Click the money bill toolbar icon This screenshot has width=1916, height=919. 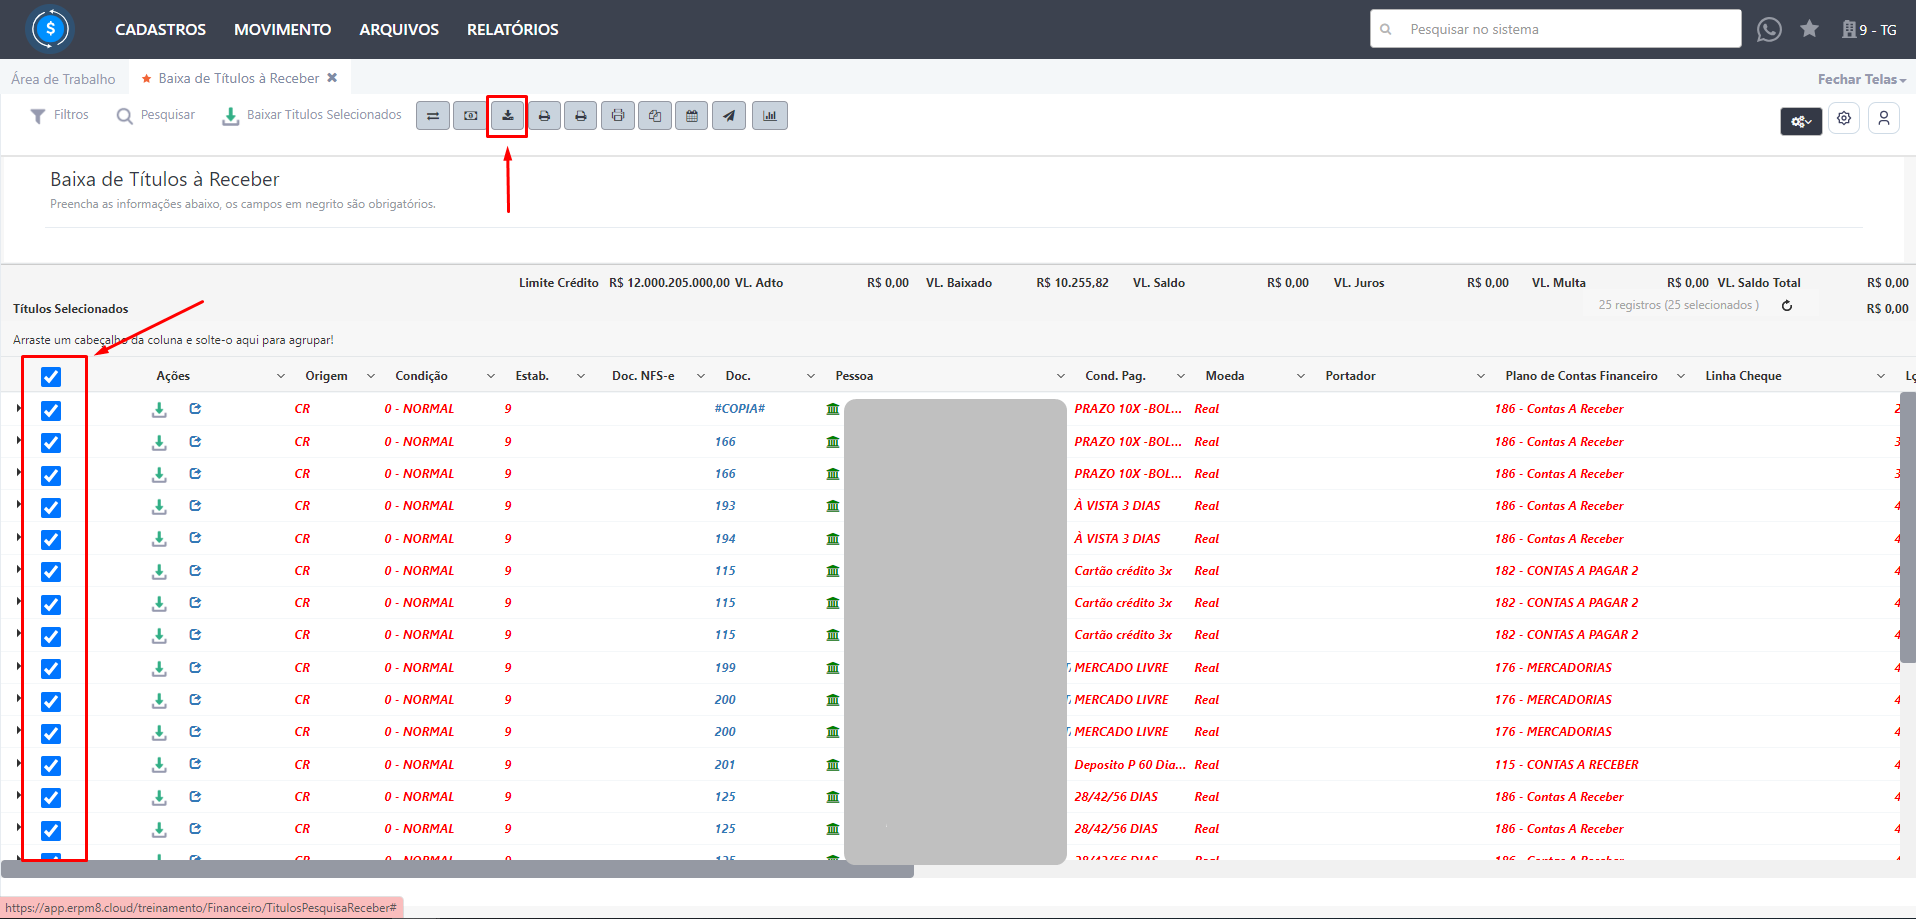(x=470, y=116)
